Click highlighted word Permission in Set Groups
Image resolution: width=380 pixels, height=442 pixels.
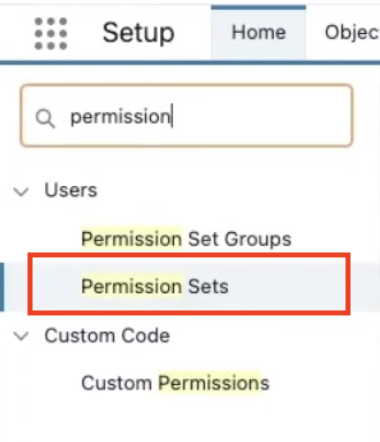(132, 239)
